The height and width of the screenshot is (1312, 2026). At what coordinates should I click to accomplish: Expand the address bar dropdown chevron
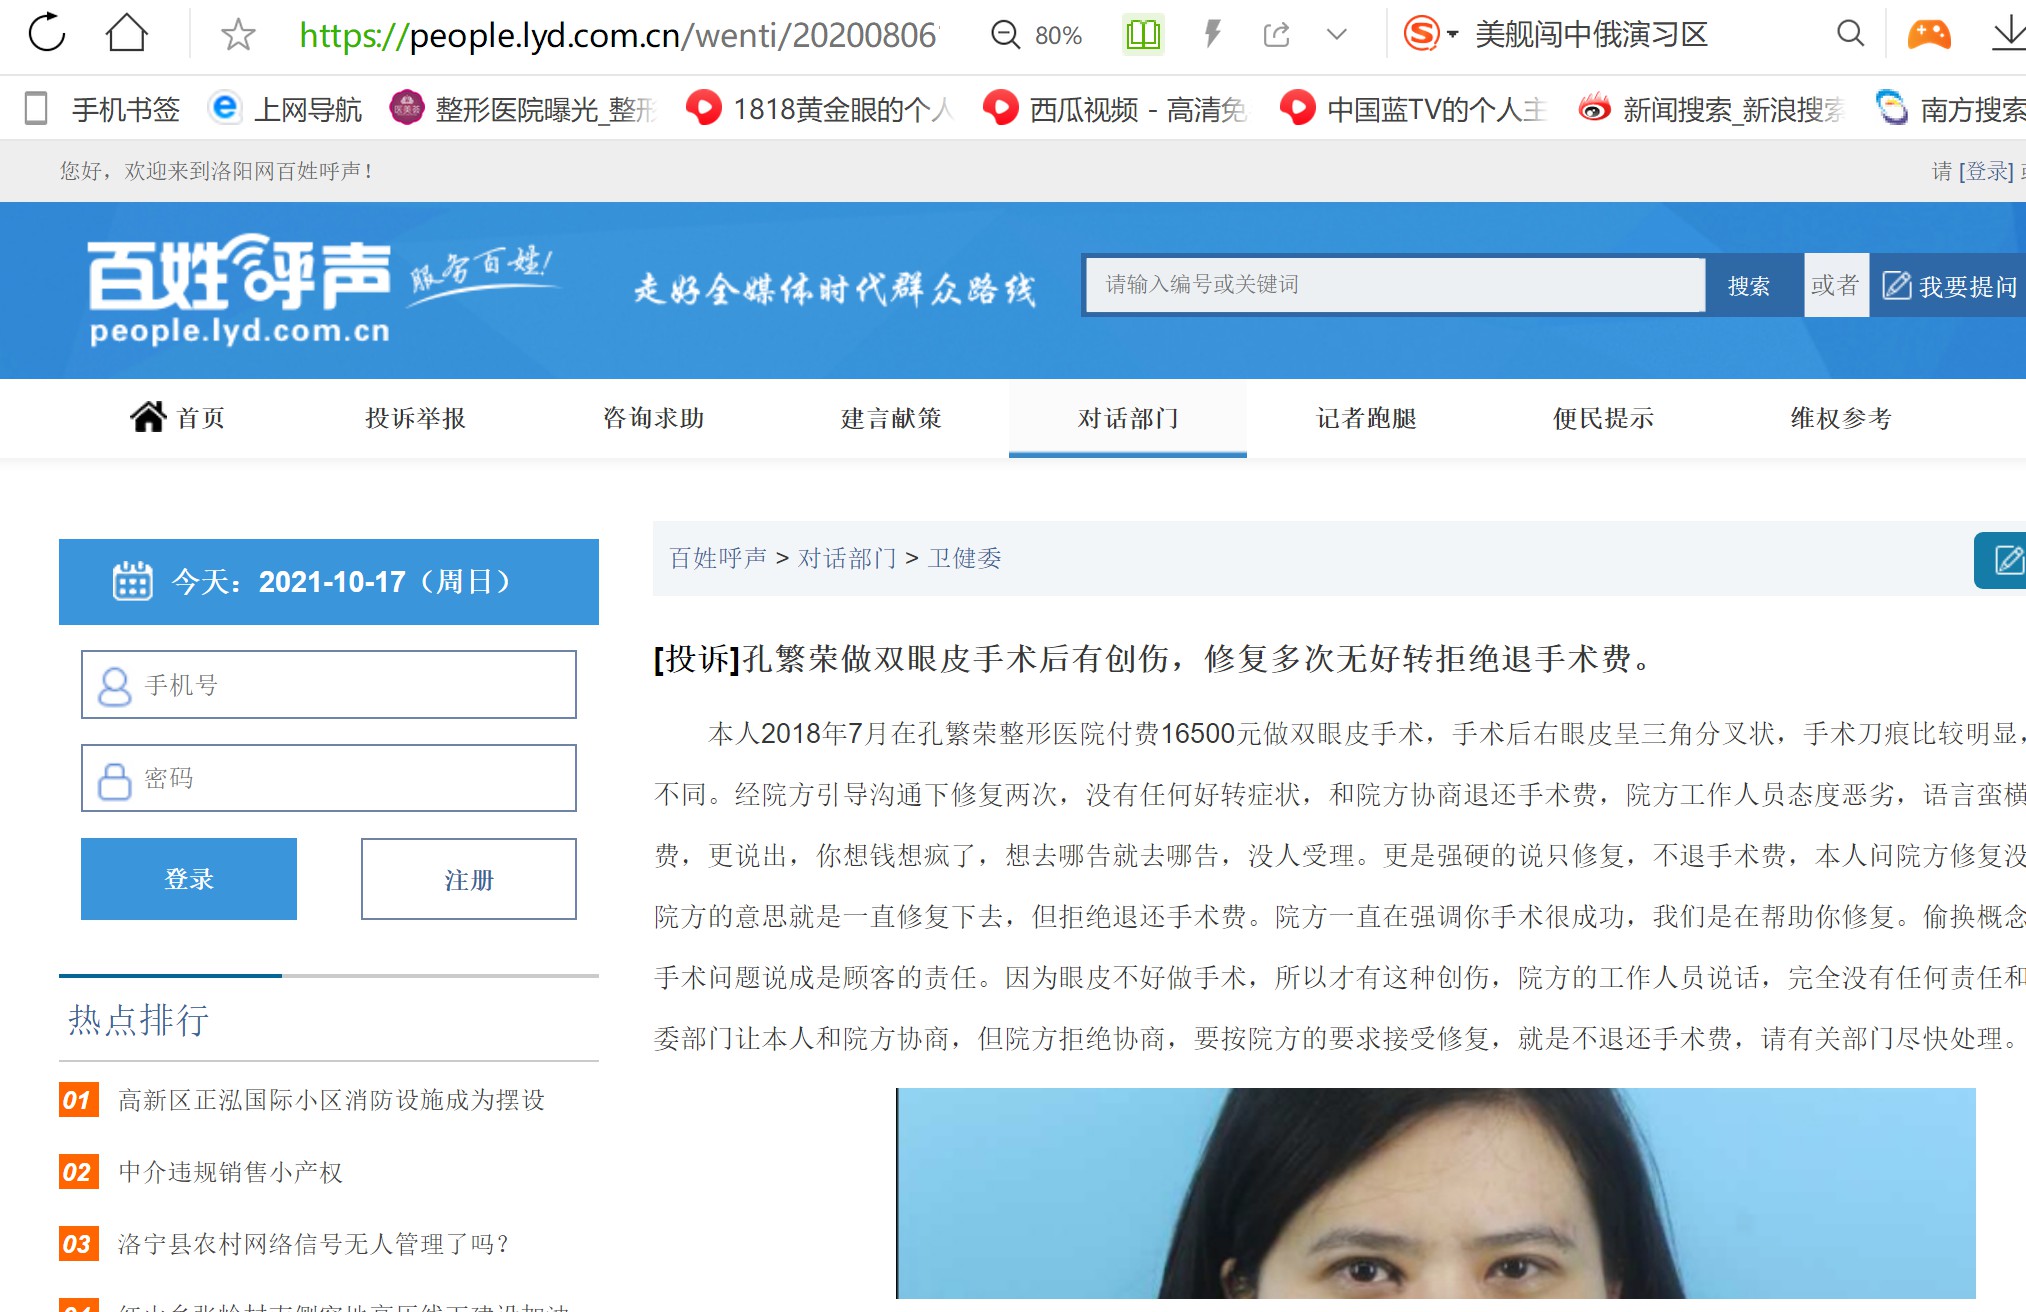coord(1336,35)
